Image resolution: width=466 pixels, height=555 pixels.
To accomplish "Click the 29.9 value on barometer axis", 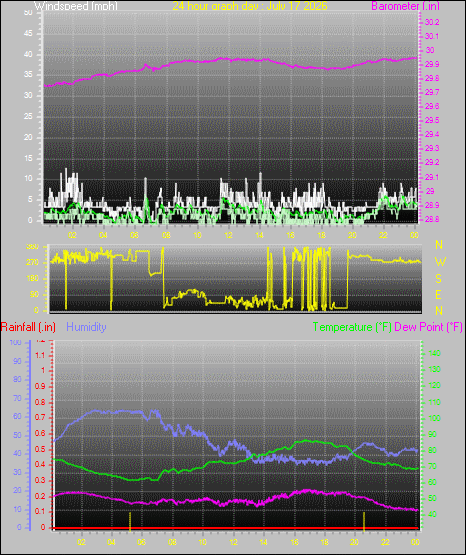I will (432, 64).
